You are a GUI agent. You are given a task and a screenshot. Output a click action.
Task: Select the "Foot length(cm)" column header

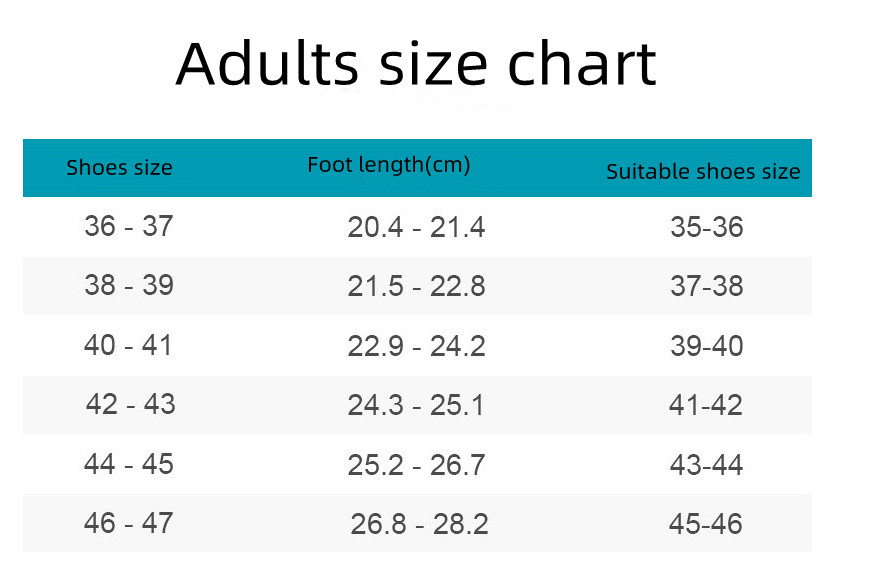point(389,165)
